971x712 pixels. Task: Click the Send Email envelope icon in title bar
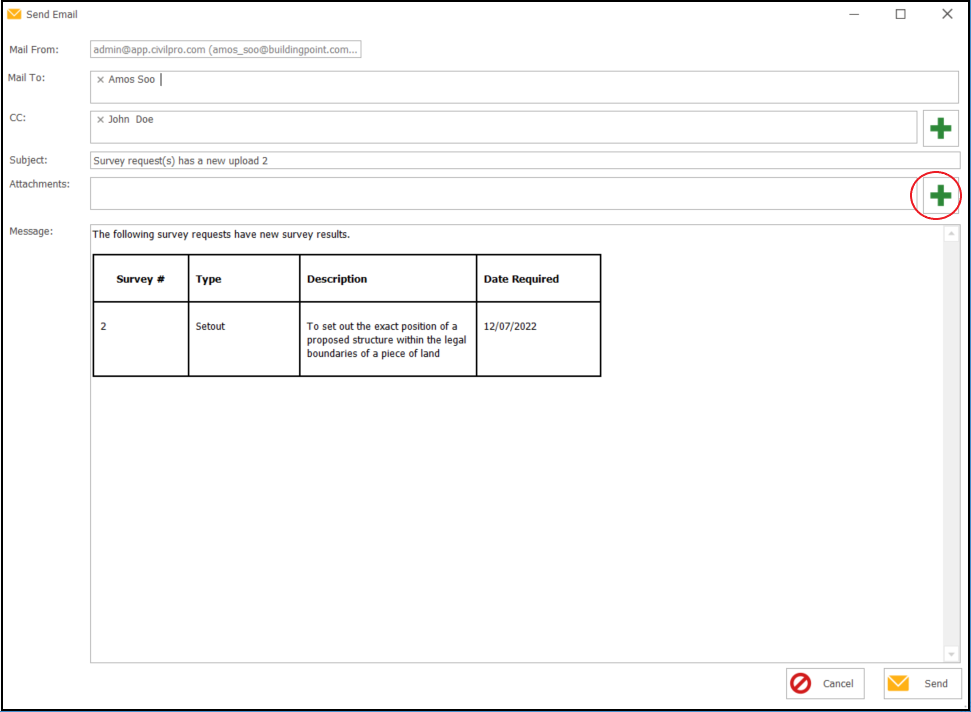tap(14, 14)
